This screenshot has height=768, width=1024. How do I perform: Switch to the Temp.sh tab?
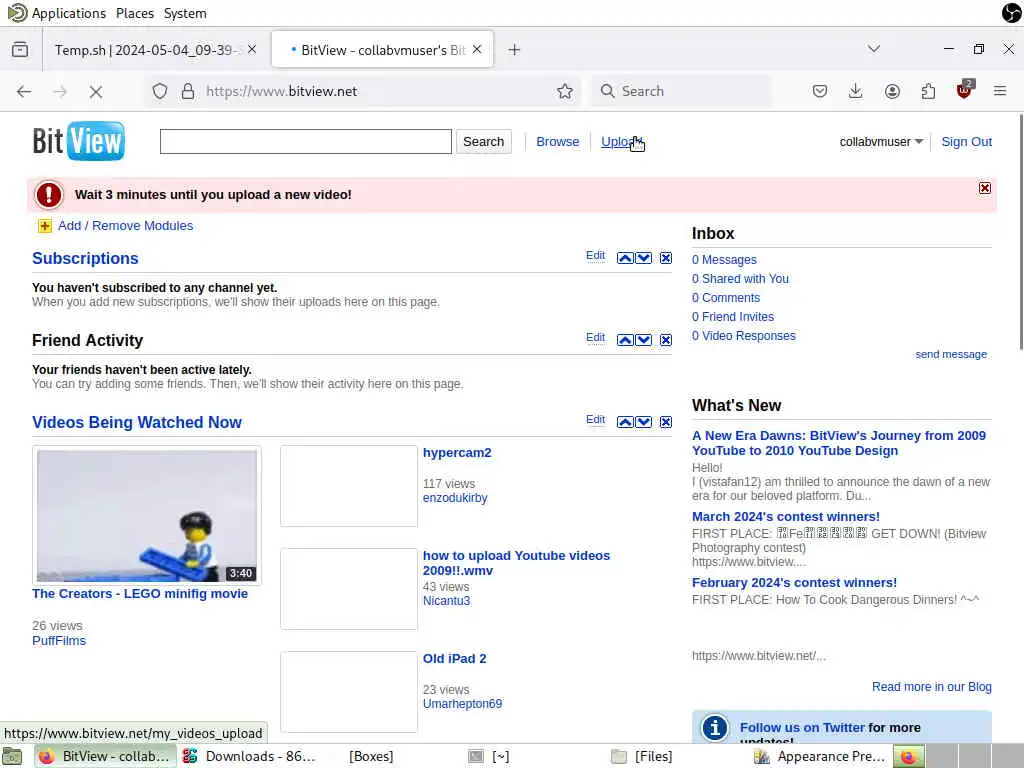pyautogui.click(x=148, y=50)
